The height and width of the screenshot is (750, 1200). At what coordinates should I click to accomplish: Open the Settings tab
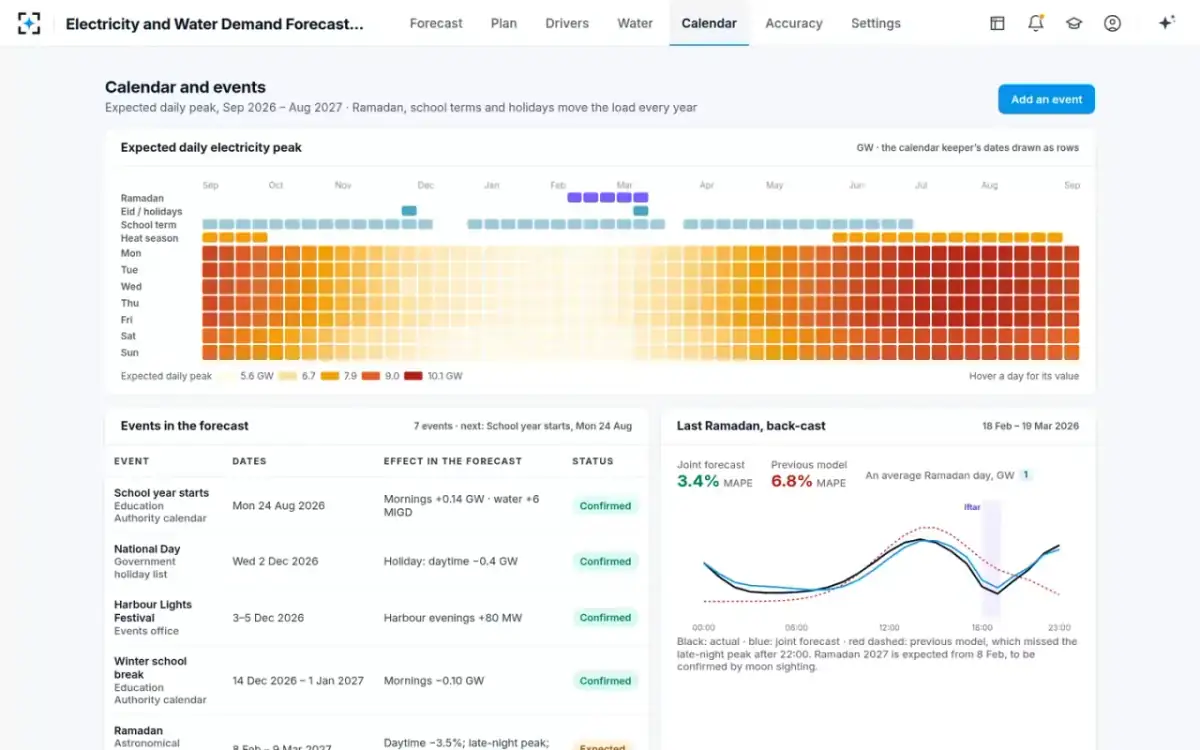tap(876, 23)
